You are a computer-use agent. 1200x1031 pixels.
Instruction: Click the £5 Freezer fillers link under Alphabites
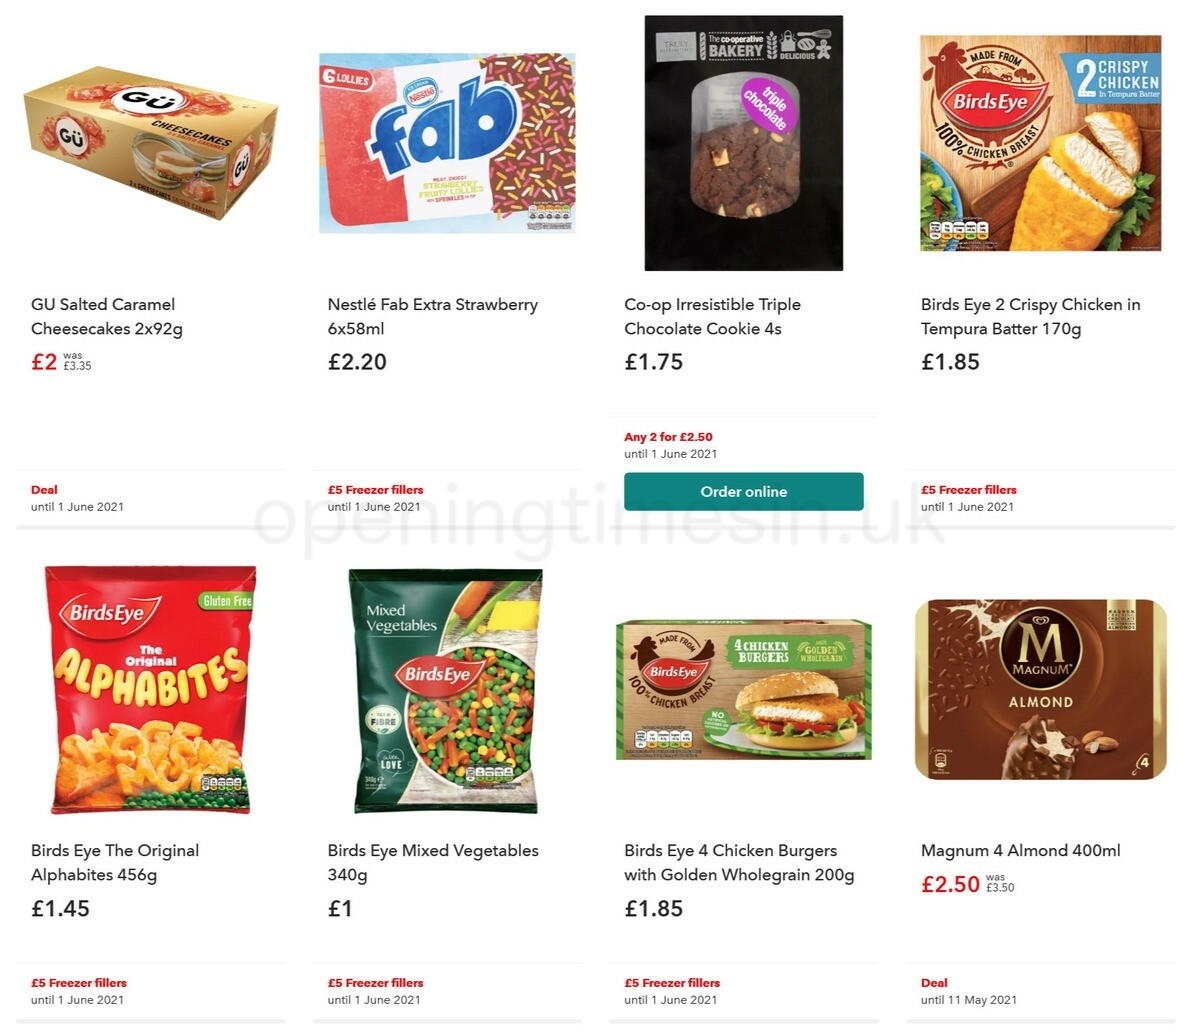pyautogui.click(x=78, y=983)
